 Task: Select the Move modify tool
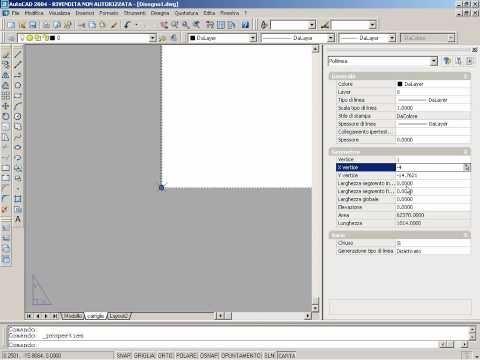[x=6, y=106]
